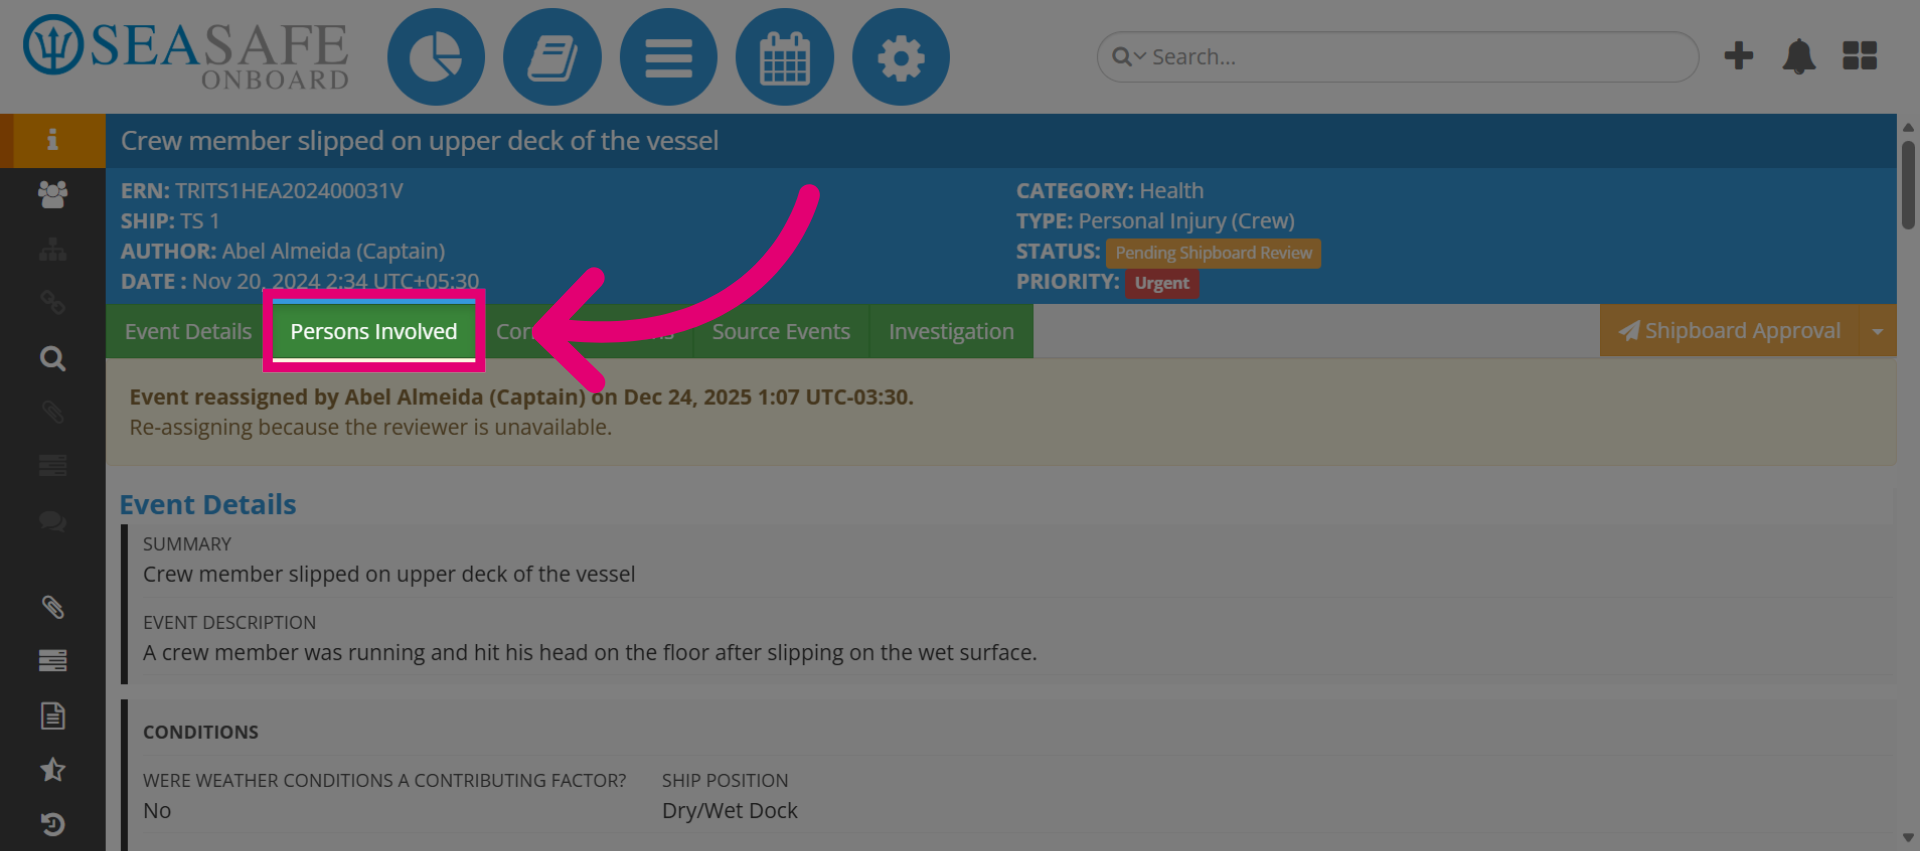
Task: Click the ERN TRITS1HEA202400031V text
Action: pos(262,191)
